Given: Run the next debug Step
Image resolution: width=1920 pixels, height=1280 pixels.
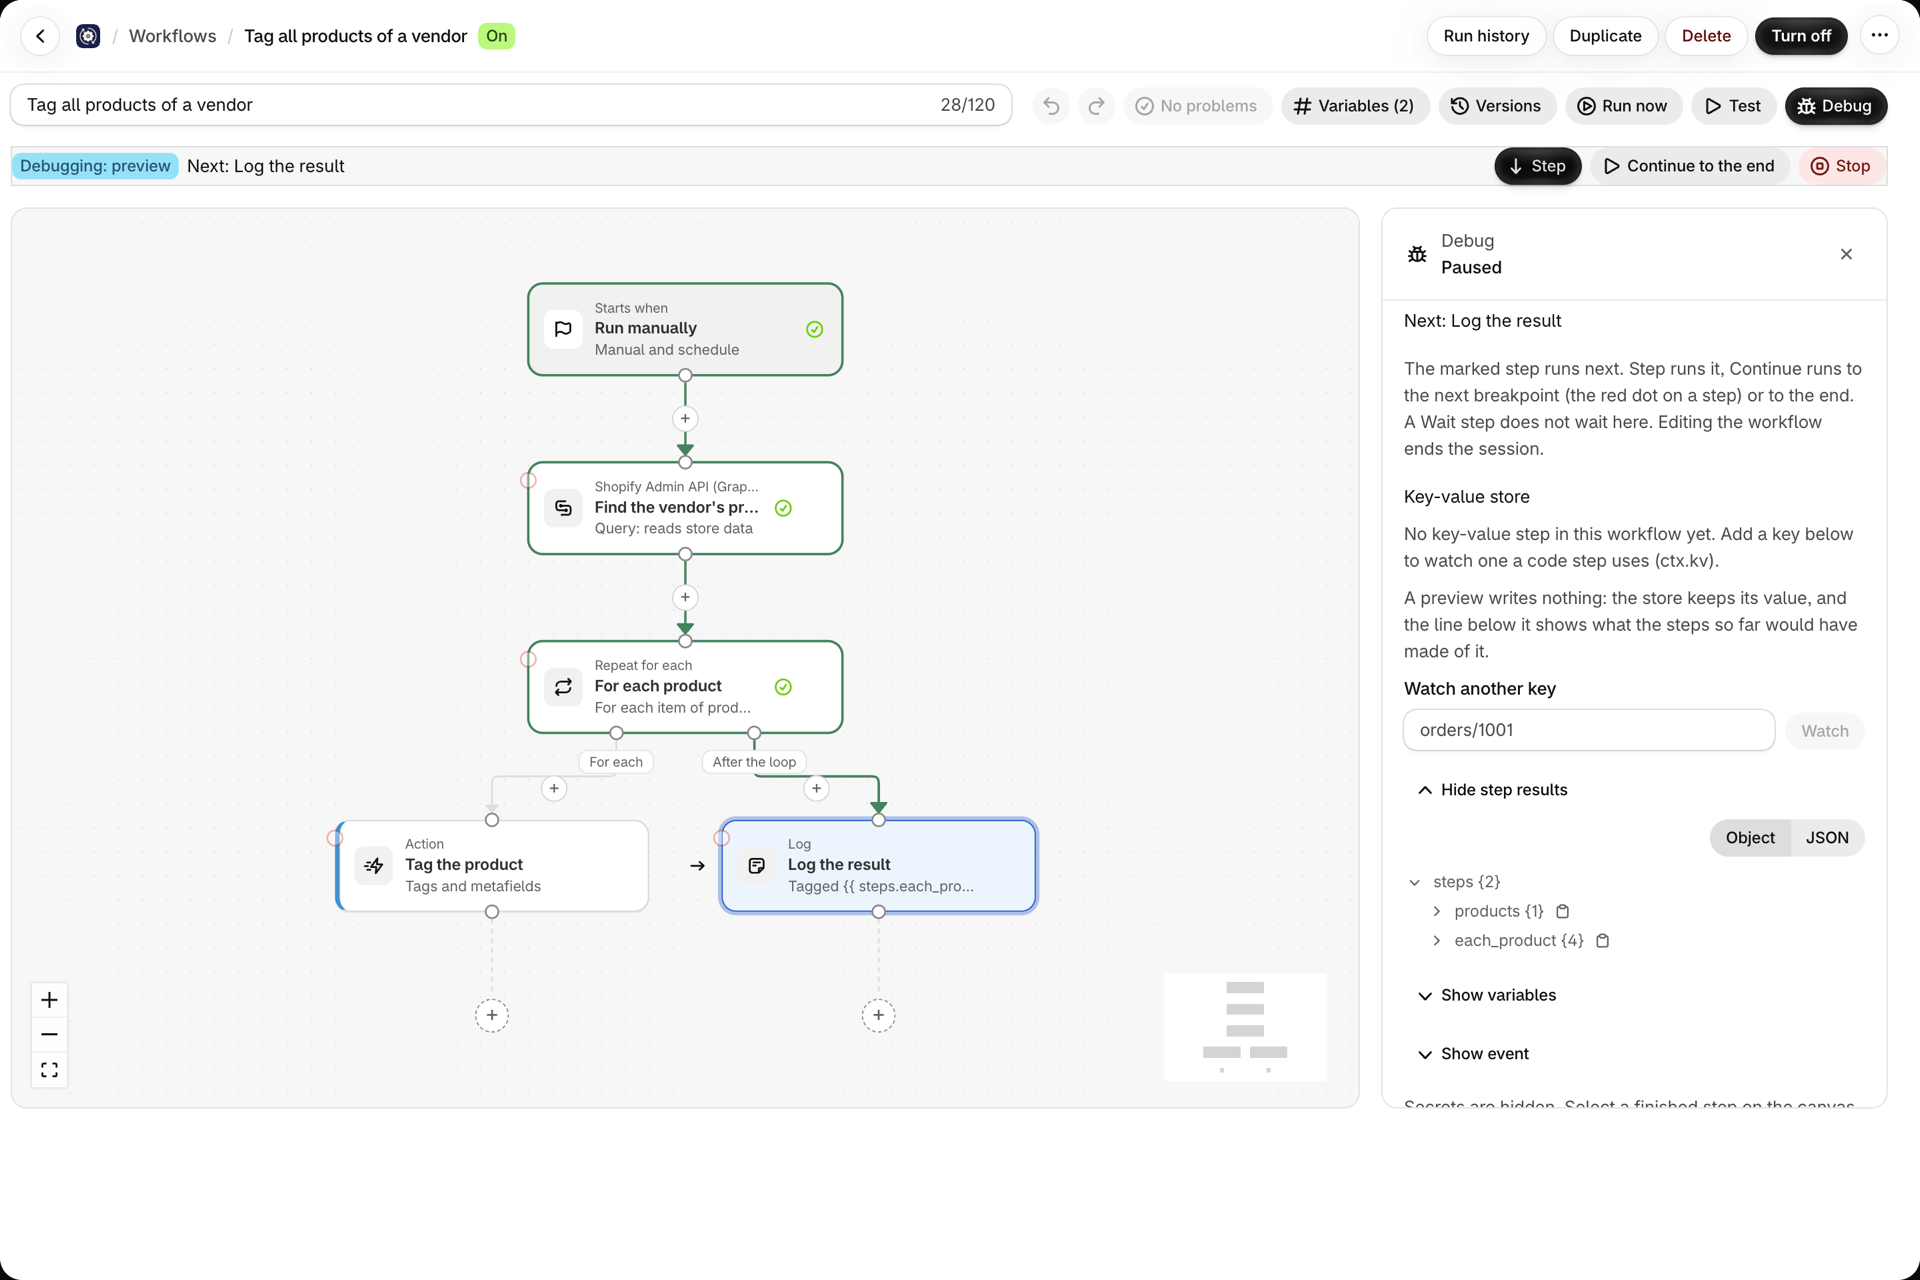Looking at the screenshot, I should 1537,166.
